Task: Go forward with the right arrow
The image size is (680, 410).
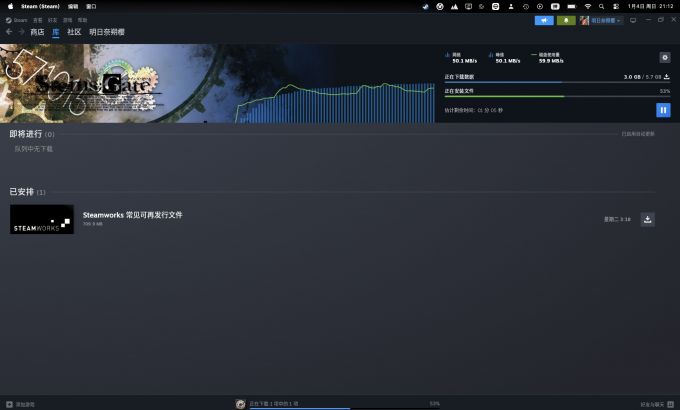Action: [x=21, y=32]
